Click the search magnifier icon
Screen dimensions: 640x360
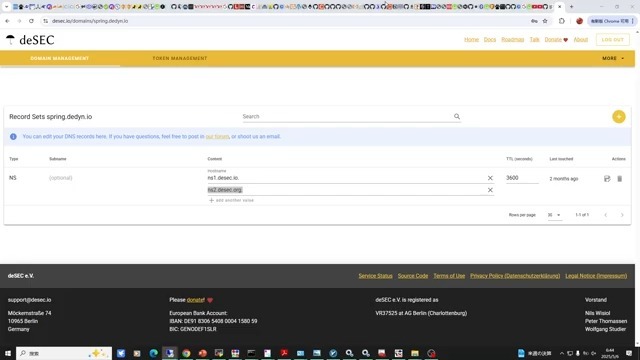pyautogui.click(x=457, y=116)
